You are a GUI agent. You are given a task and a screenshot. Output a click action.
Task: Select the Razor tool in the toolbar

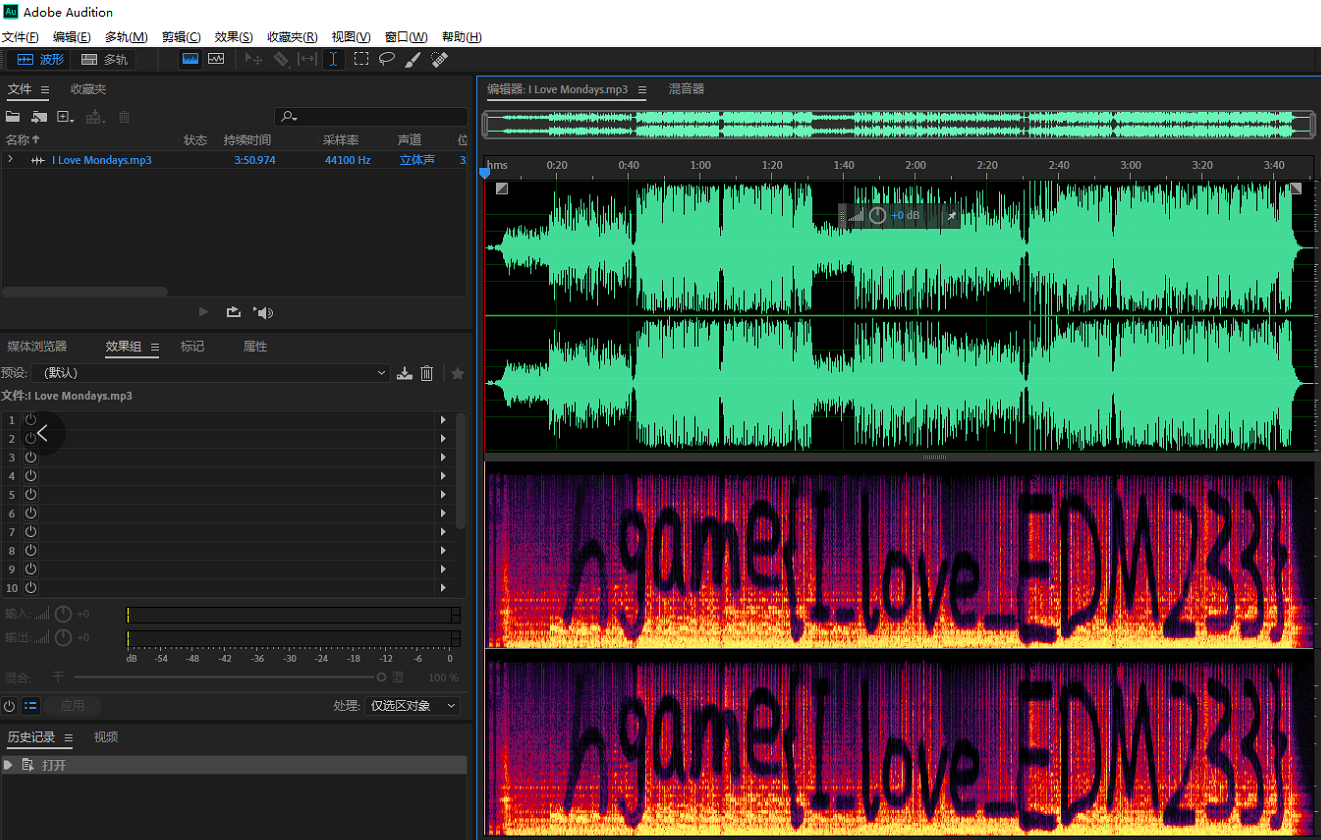pyautogui.click(x=281, y=60)
